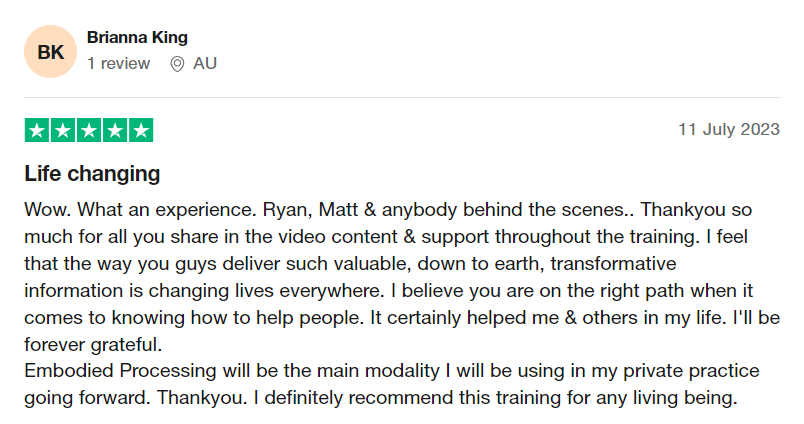804x424 pixels.
Task: Open Brianna King's reviewer profile name
Action: [x=137, y=37]
